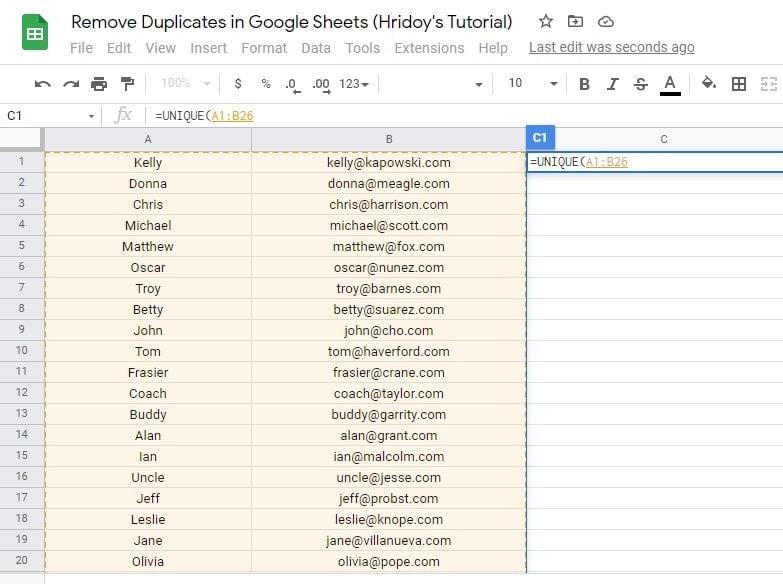Click the cell buddy@garrity.com
This screenshot has width=783, height=584.
pyautogui.click(x=389, y=414)
